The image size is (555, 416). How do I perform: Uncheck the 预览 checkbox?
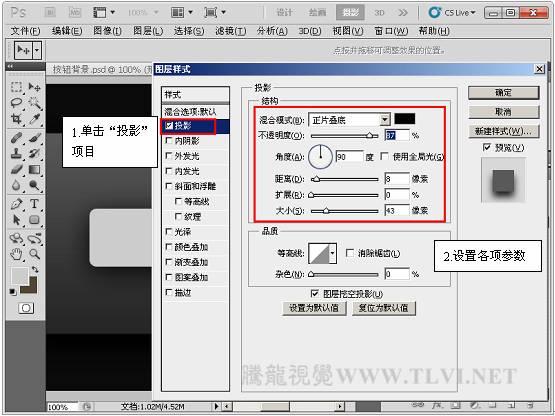coord(487,147)
